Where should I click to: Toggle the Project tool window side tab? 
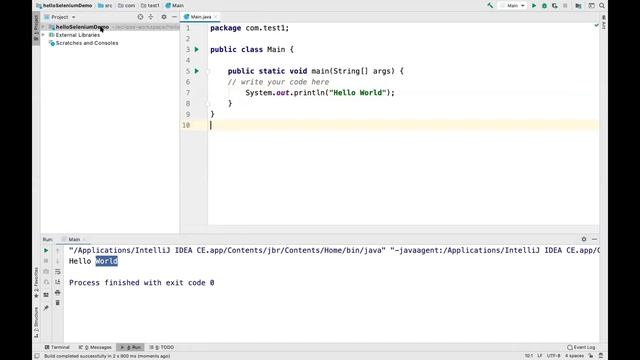pos(36,28)
